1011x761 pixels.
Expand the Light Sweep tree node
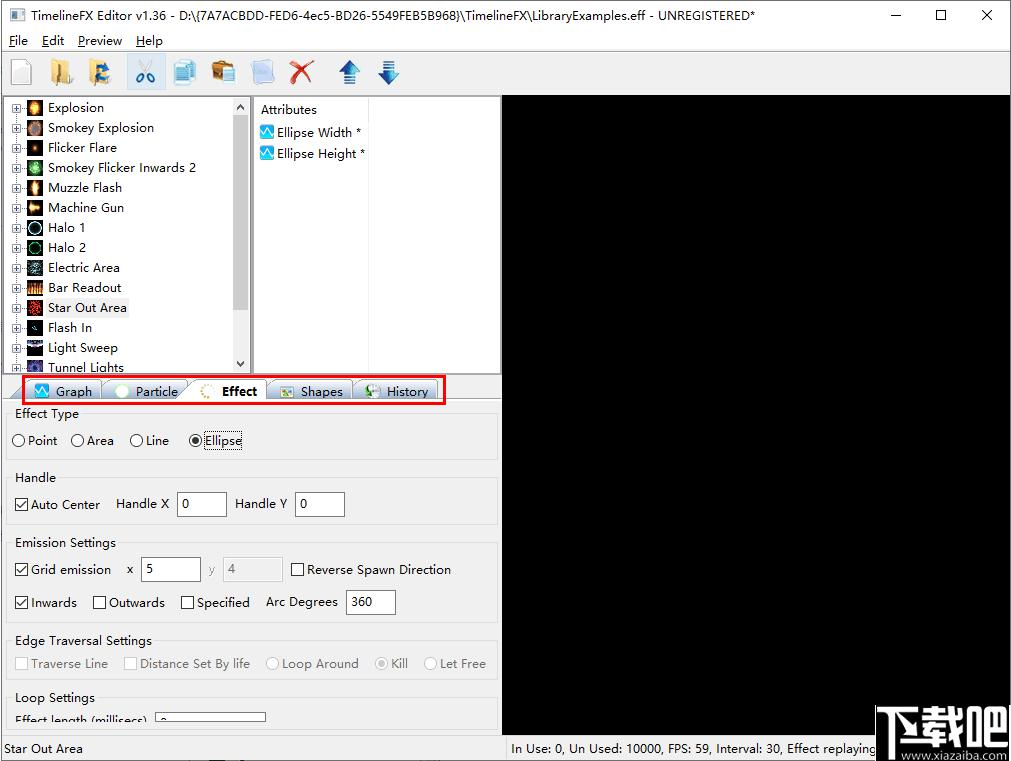(x=17, y=348)
